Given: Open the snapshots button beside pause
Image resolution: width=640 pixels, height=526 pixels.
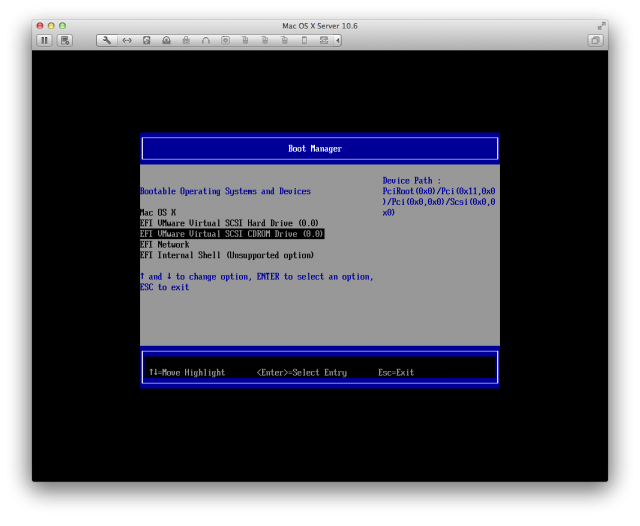Looking at the screenshot, I should pyautogui.click(x=64, y=40).
